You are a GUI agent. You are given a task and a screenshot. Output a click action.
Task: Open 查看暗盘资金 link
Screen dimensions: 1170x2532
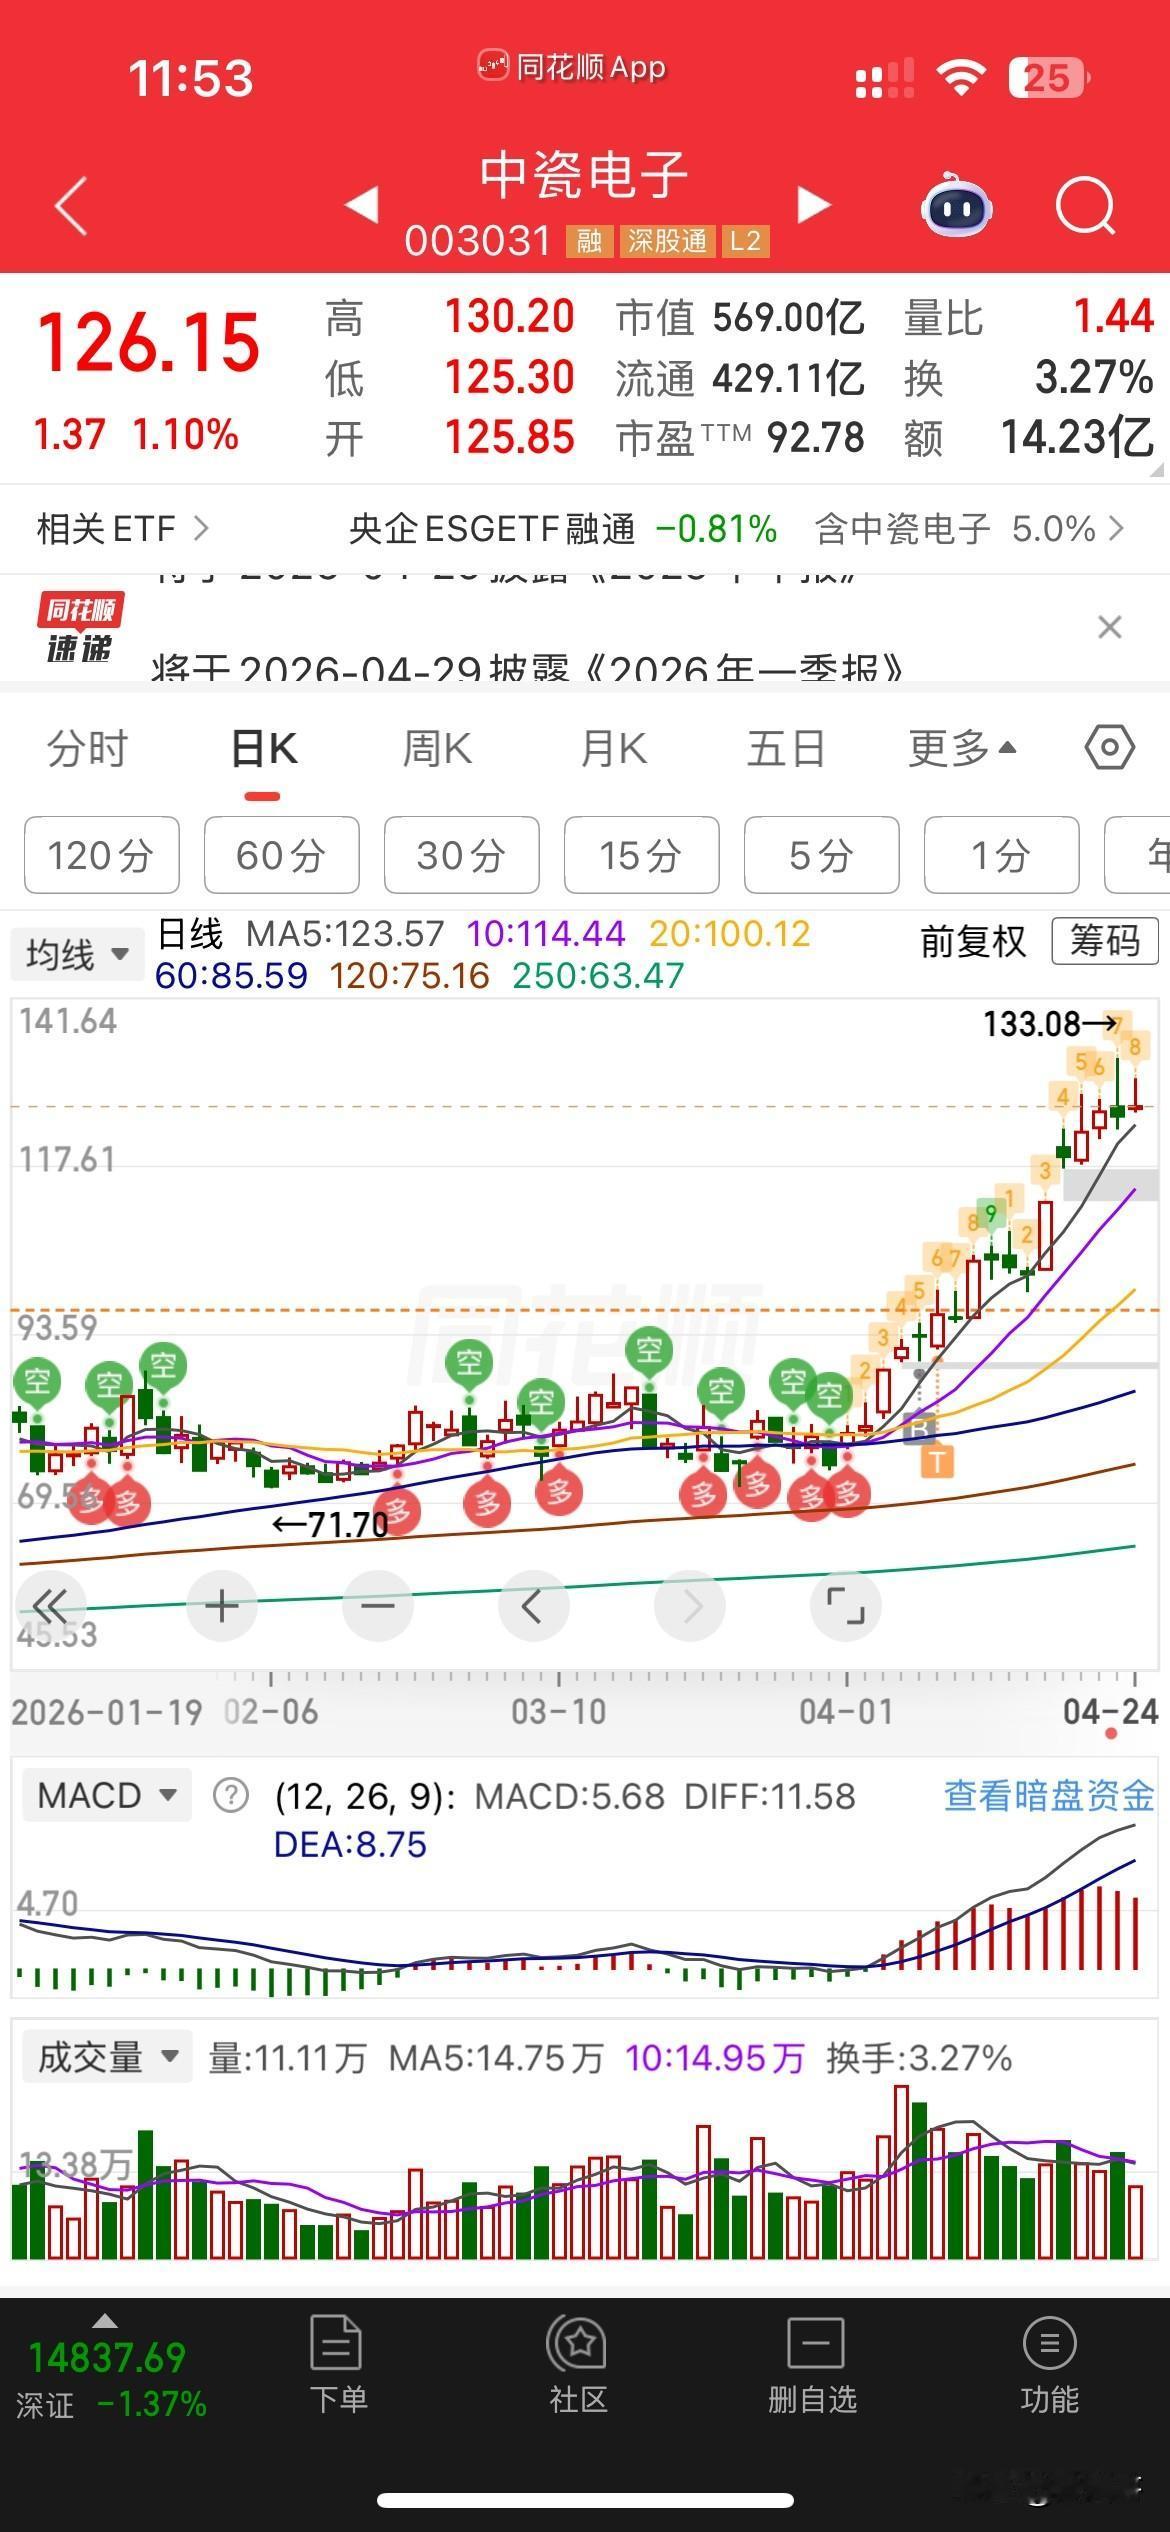pyautogui.click(x=1049, y=1796)
